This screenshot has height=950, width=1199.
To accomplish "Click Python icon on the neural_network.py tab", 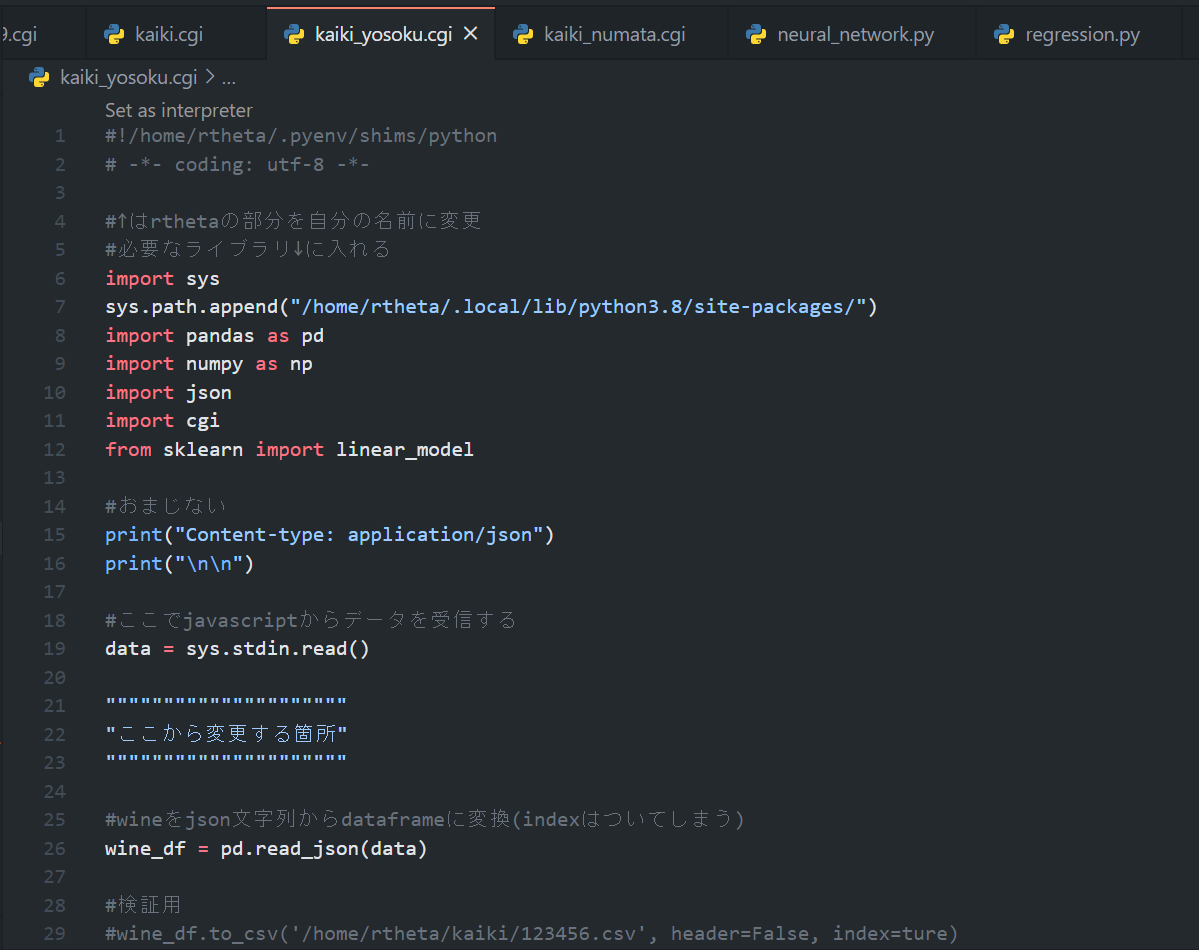I will [x=756, y=35].
